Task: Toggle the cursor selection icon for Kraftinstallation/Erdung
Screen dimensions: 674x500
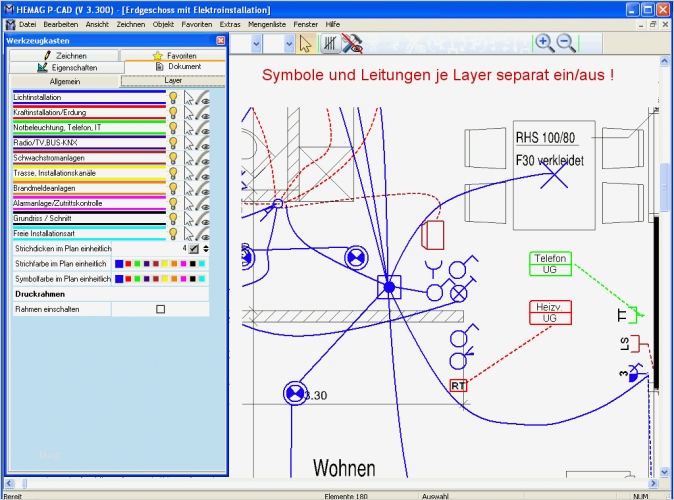Action: coord(189,113)
